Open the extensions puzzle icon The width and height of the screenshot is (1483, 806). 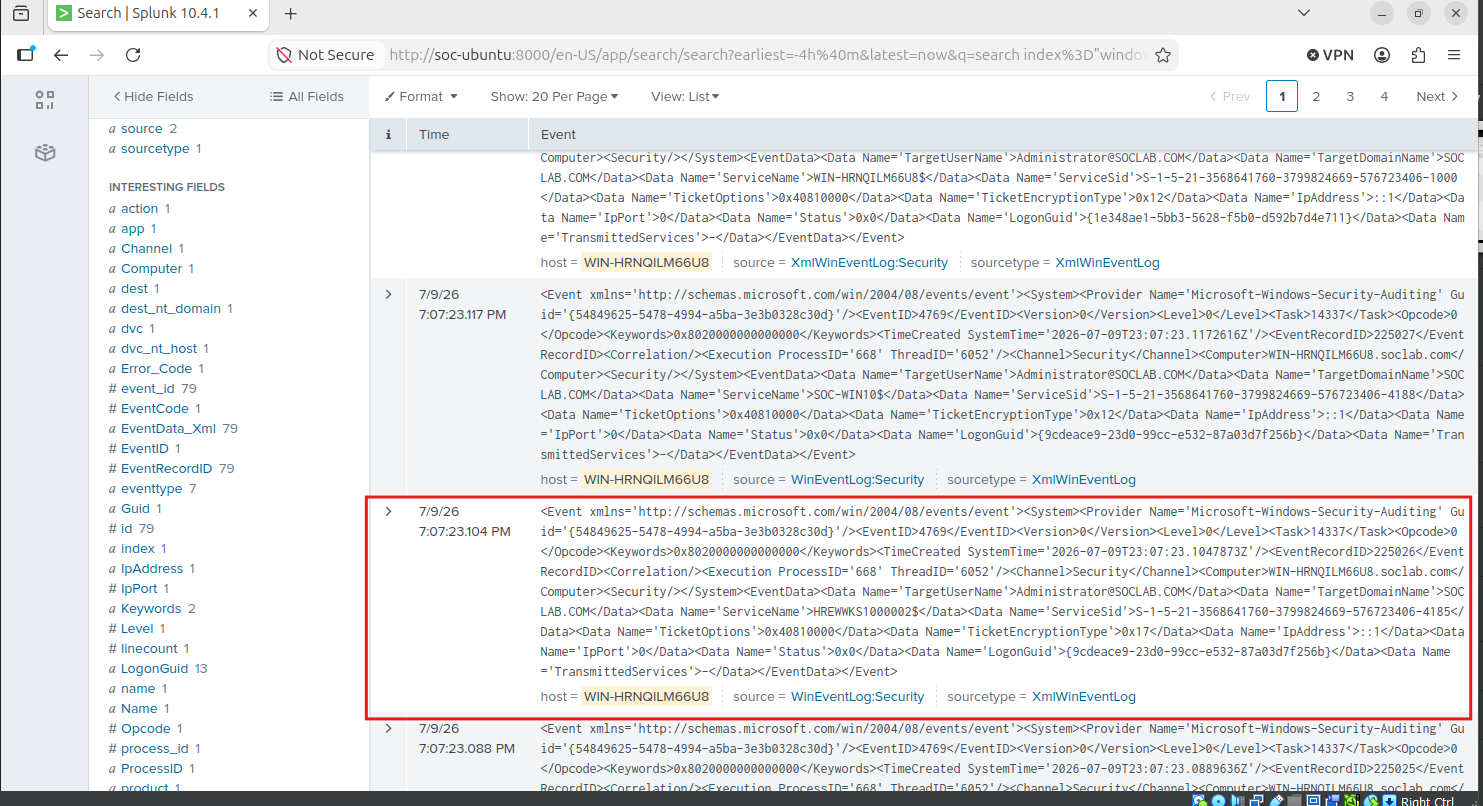[x=1418, y=55]
